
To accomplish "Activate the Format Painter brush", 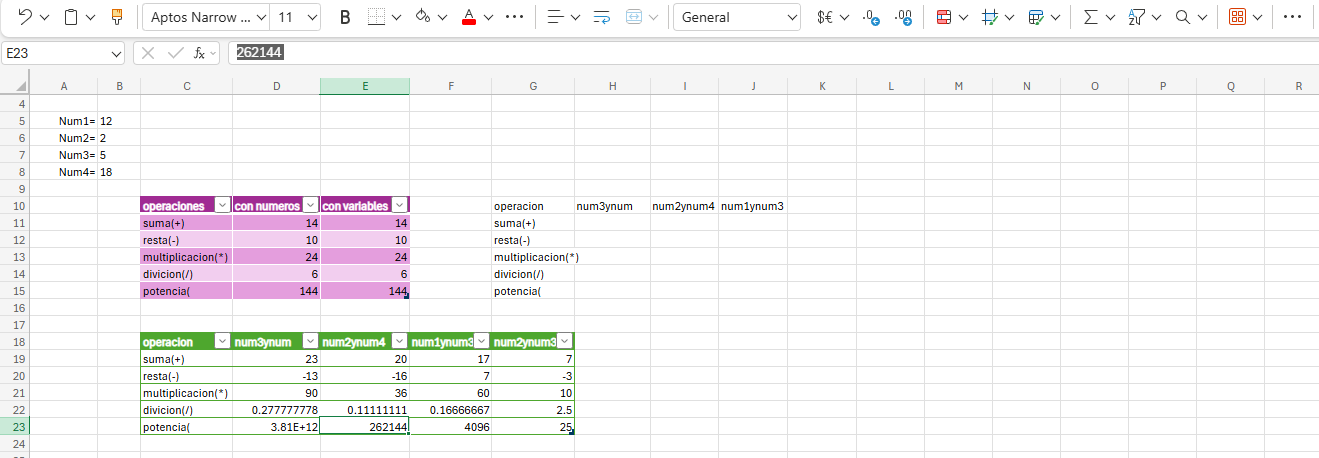I will pyautogui.click(x=117, y=17).
